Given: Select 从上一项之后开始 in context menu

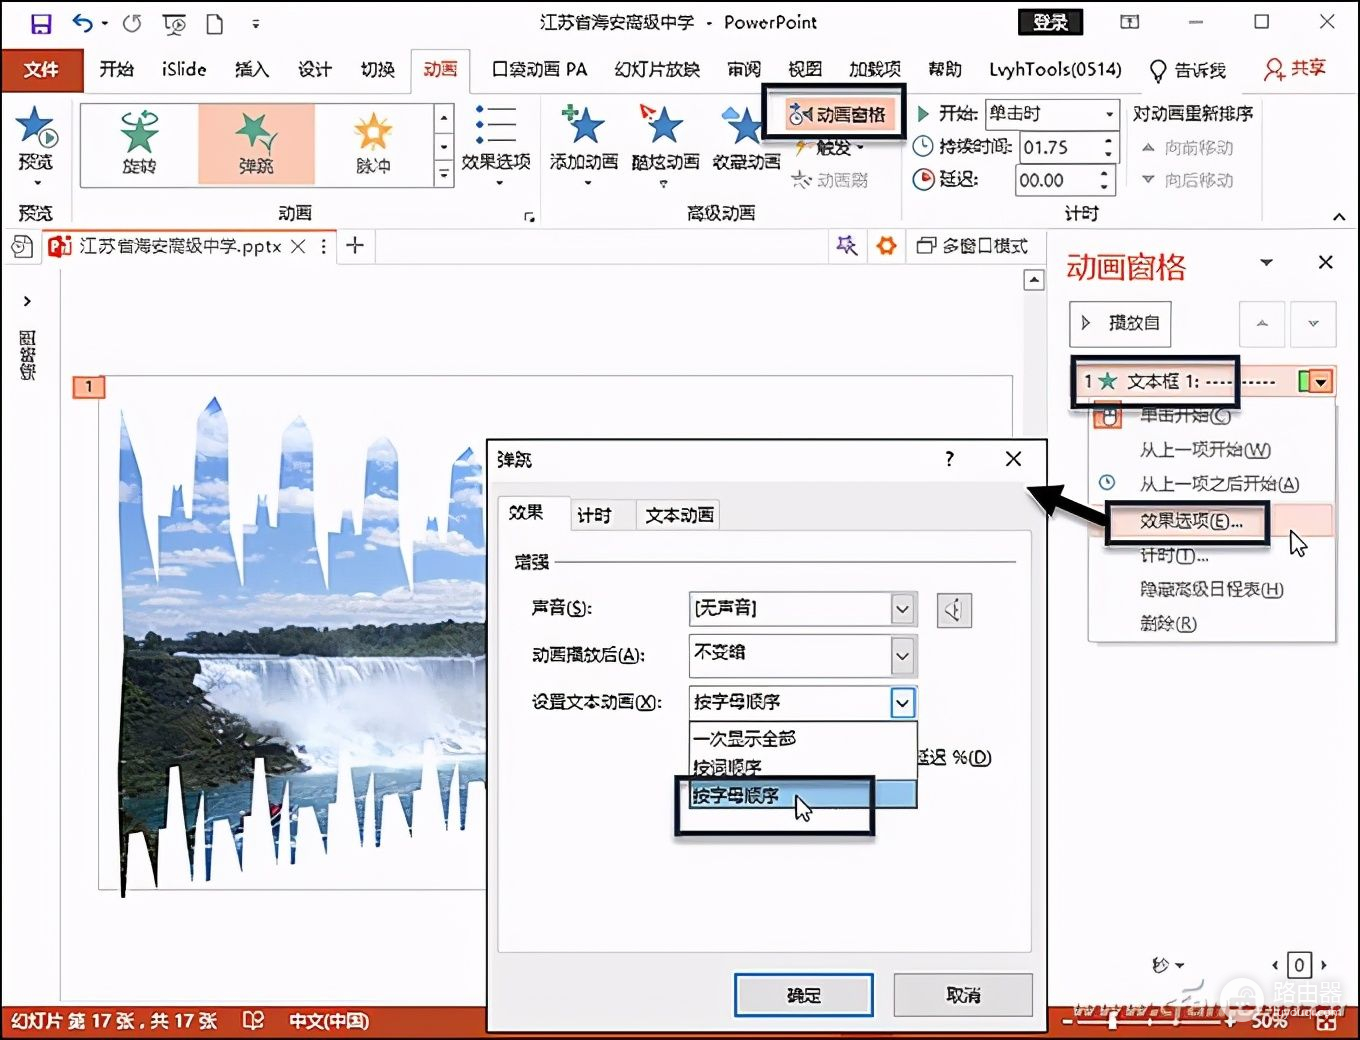Looking at the screenshot, I should coord(1219,484).
